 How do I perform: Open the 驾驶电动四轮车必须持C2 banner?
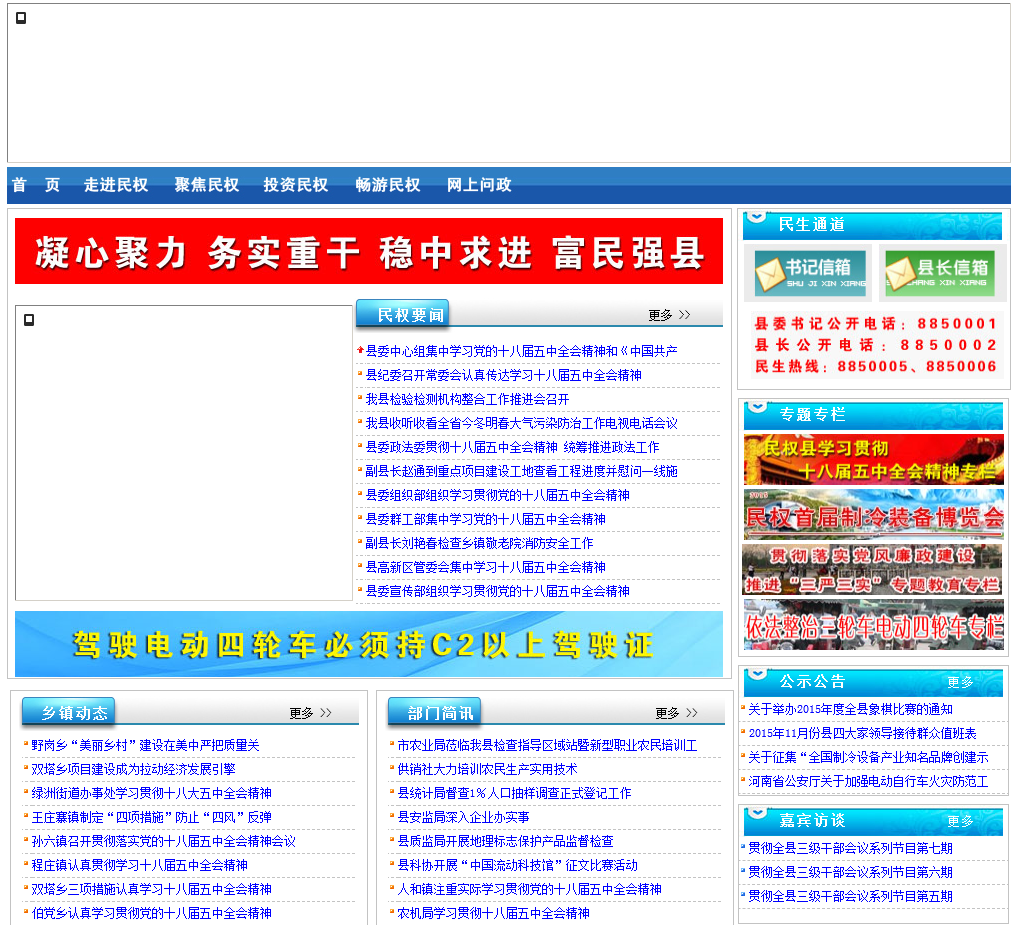369,644
